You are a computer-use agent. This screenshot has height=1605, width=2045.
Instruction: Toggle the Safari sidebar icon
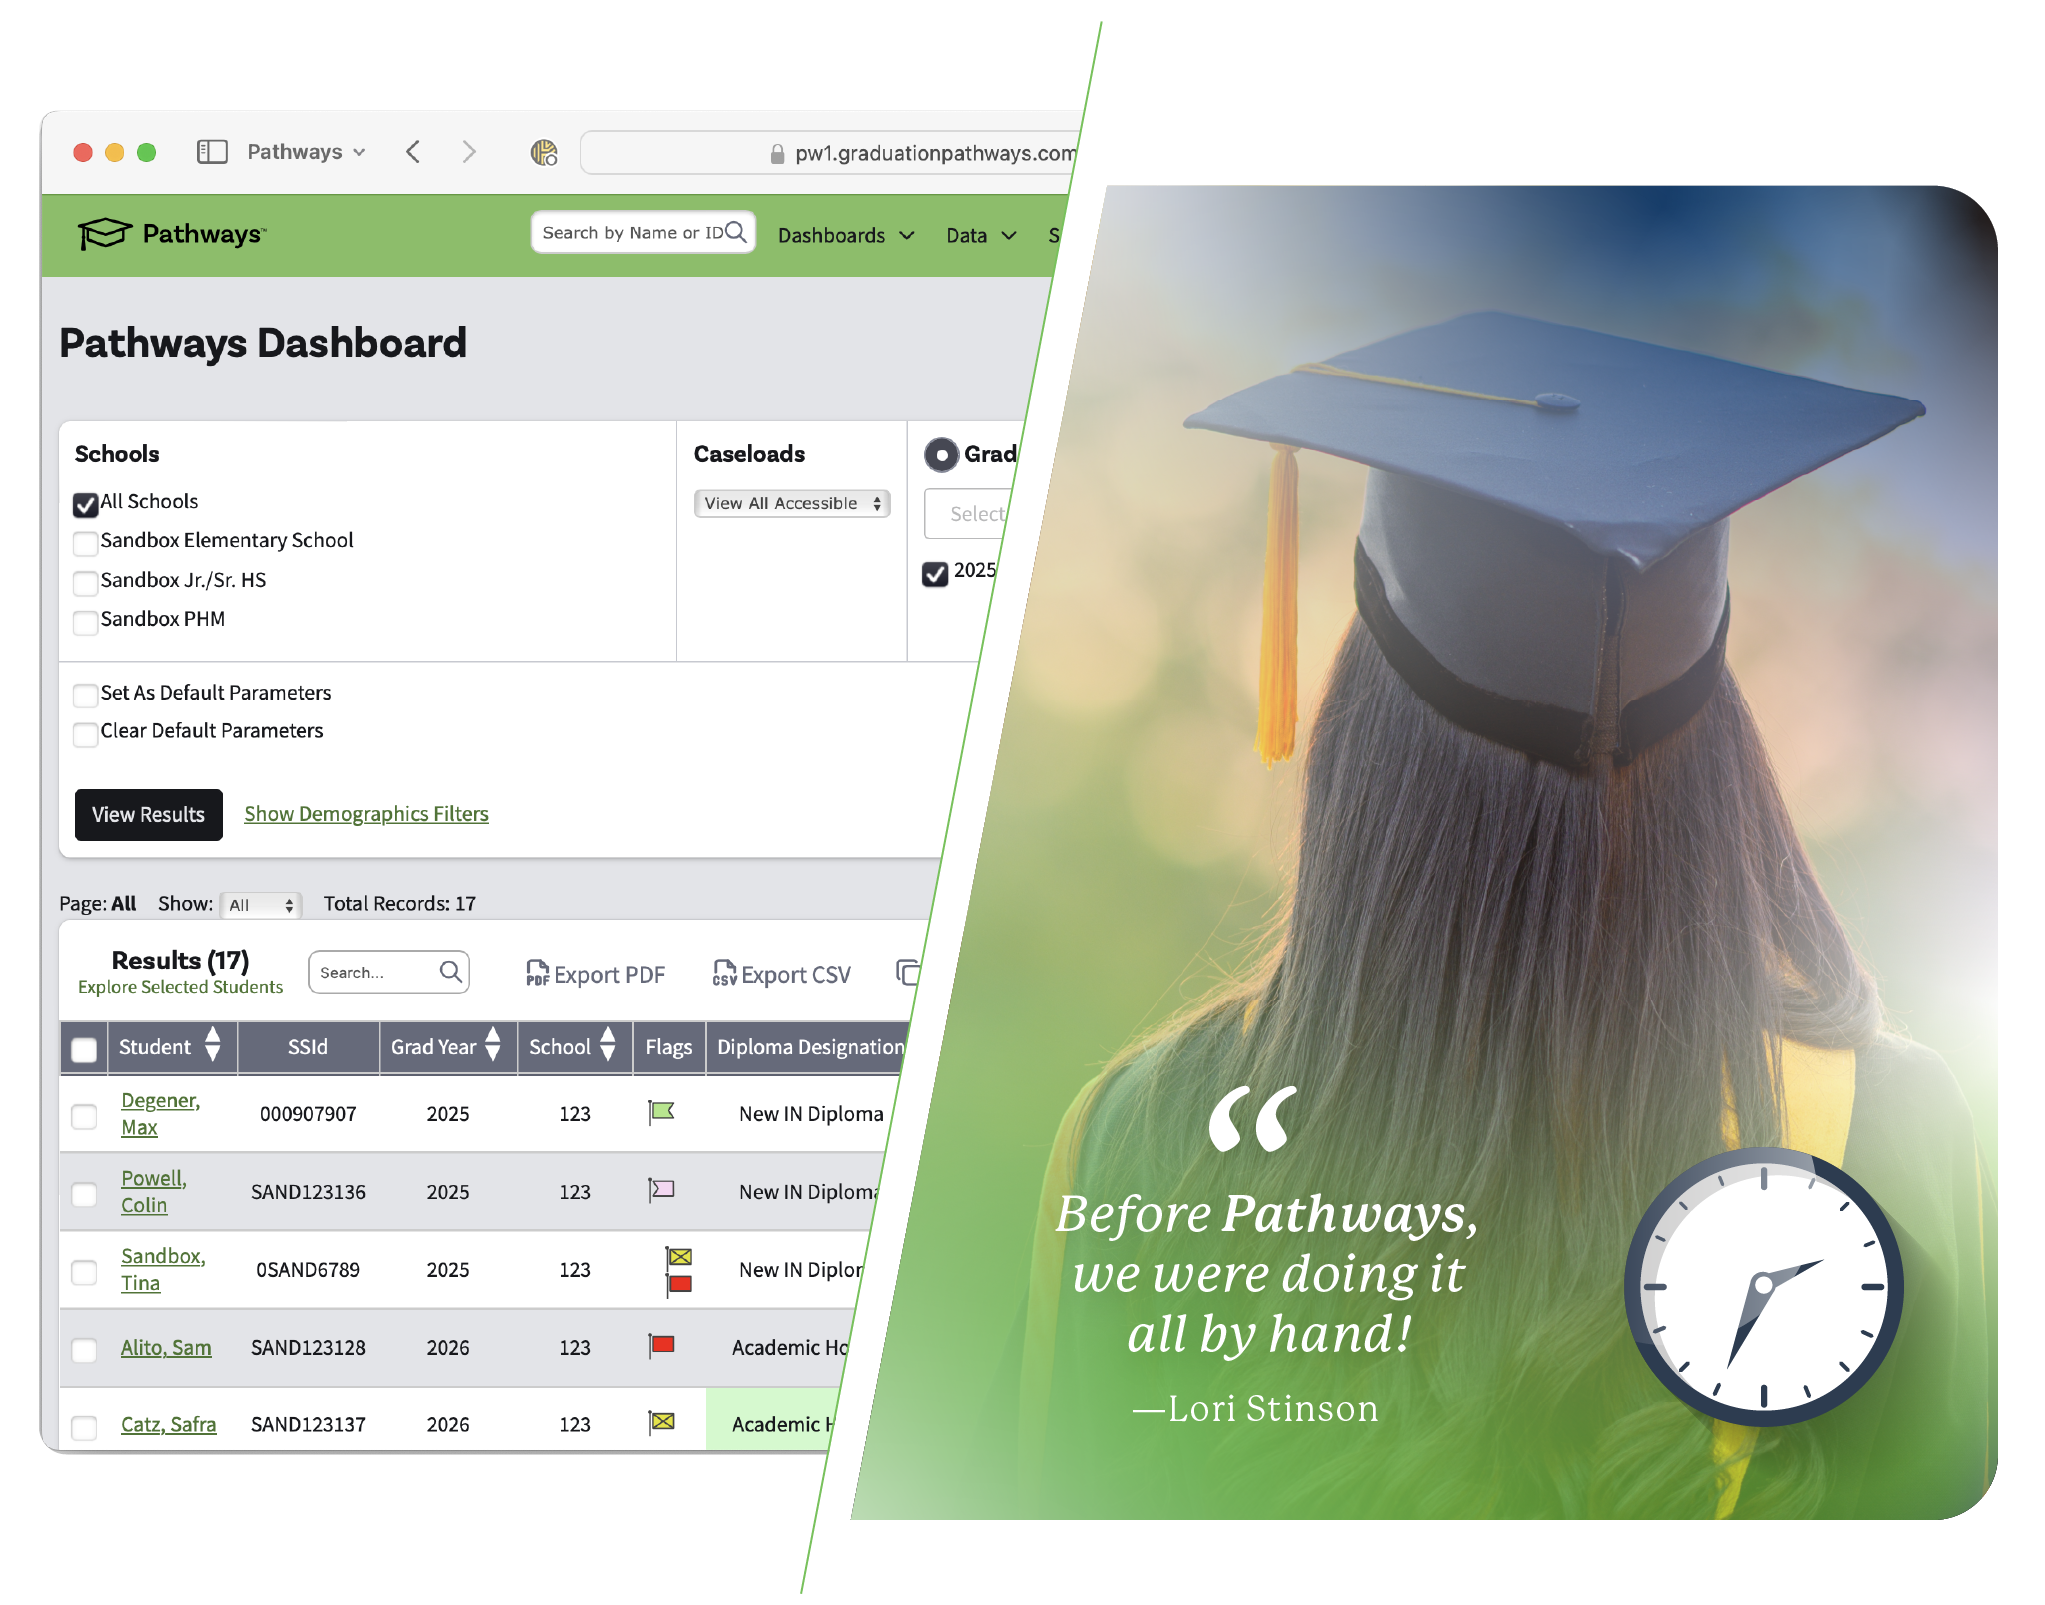(212, 152)
